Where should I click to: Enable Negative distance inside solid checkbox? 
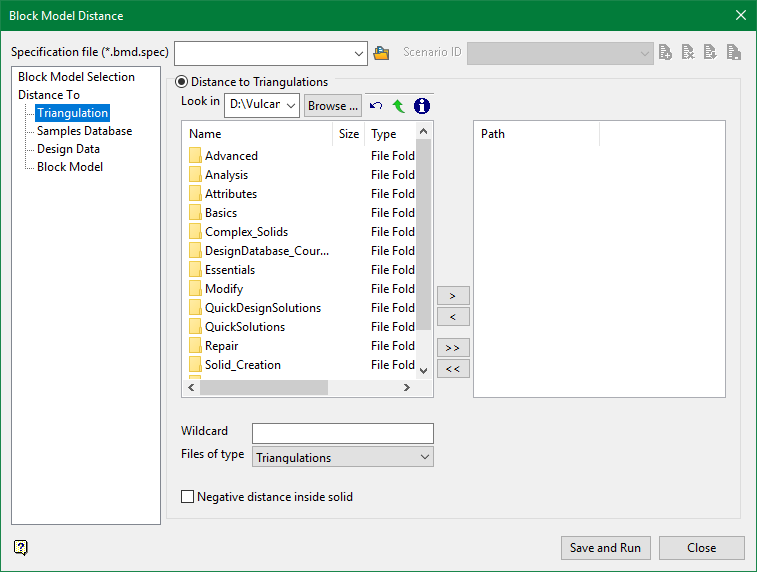coord(187,497)
